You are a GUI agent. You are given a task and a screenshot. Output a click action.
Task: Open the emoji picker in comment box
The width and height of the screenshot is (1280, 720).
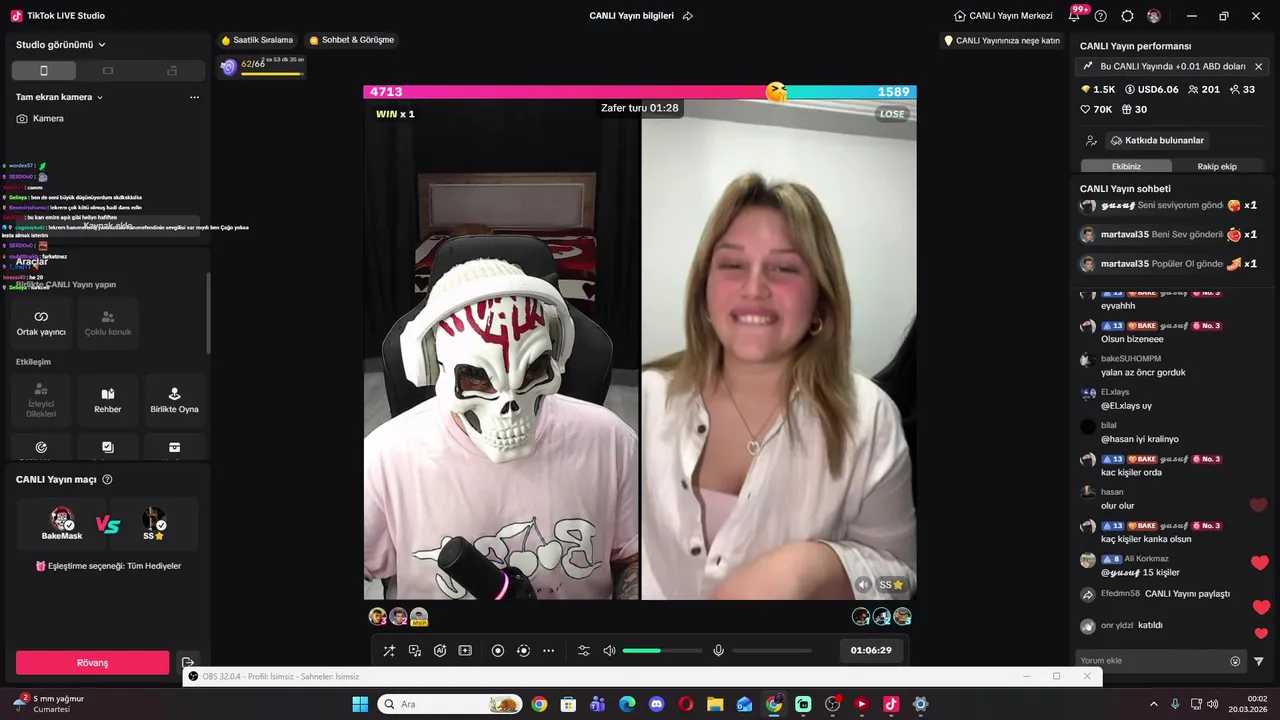pos(1235,661)
